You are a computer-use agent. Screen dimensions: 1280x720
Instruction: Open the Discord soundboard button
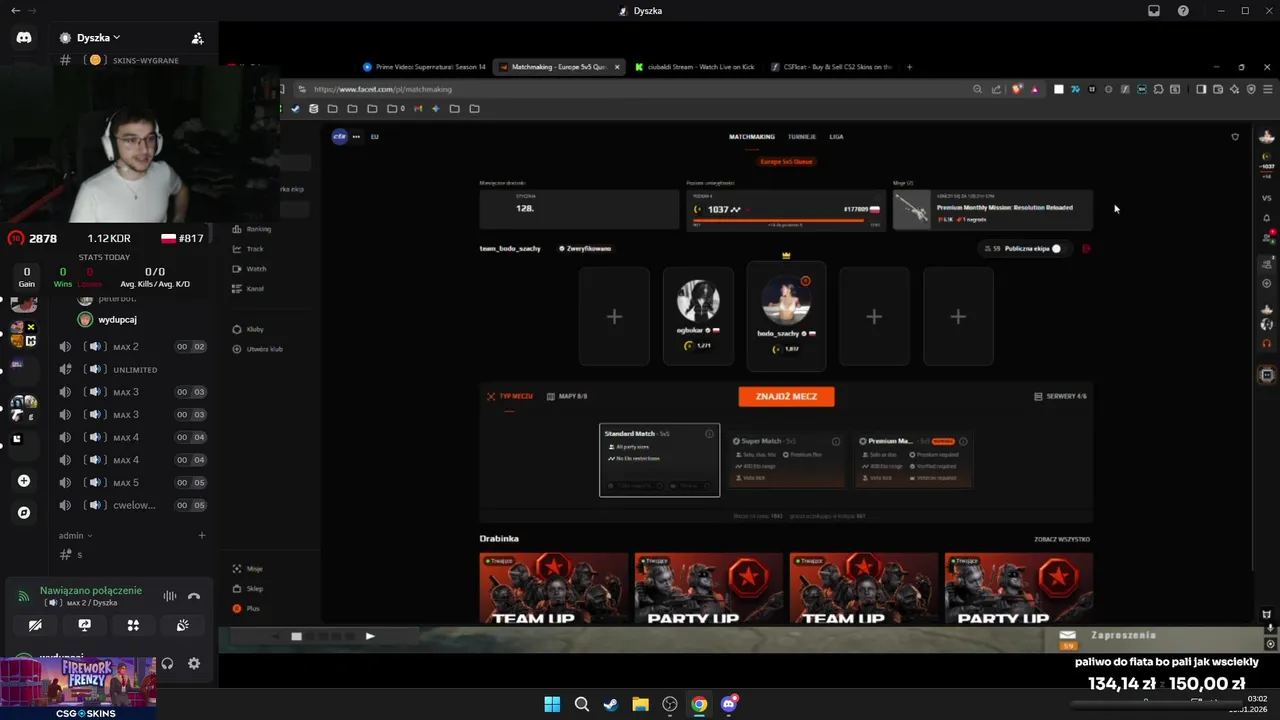click(182, 625)
